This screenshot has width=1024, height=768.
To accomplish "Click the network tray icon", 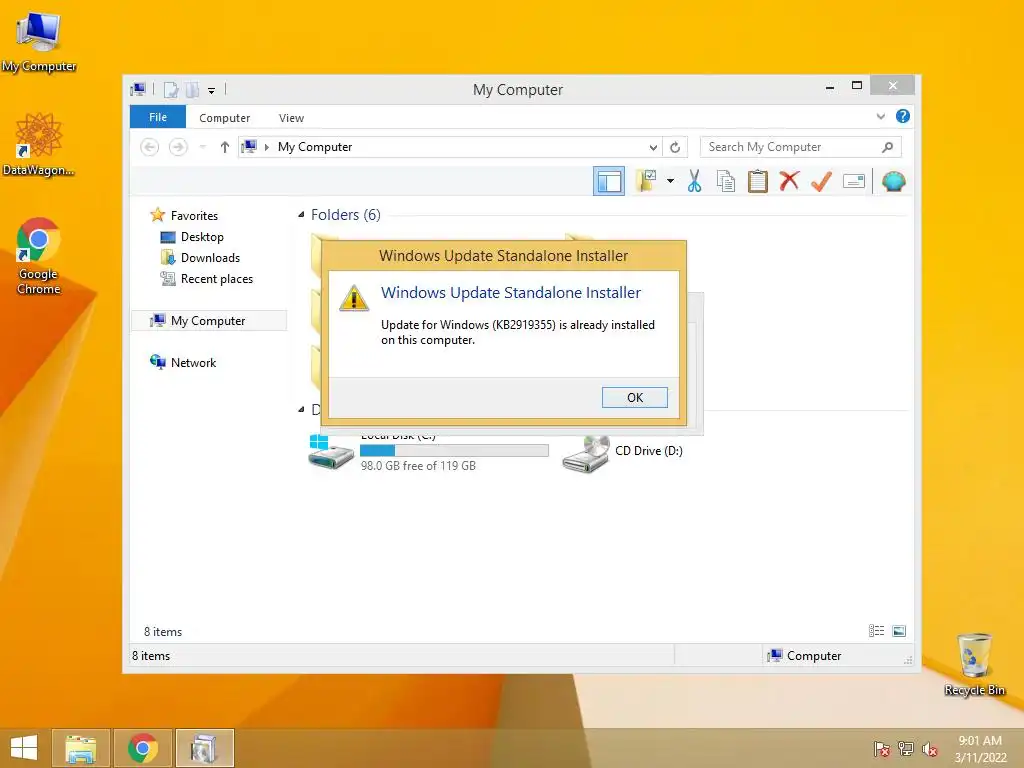I will (906, 749).
